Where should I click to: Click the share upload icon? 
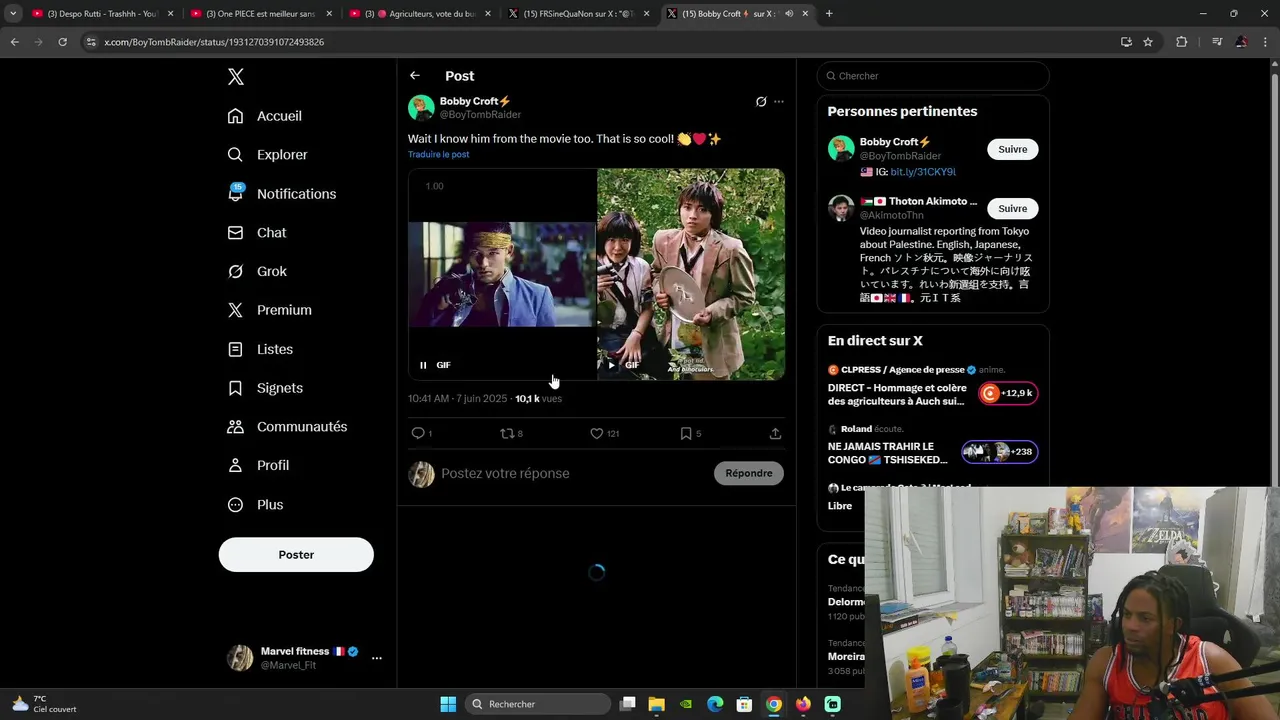775,433
